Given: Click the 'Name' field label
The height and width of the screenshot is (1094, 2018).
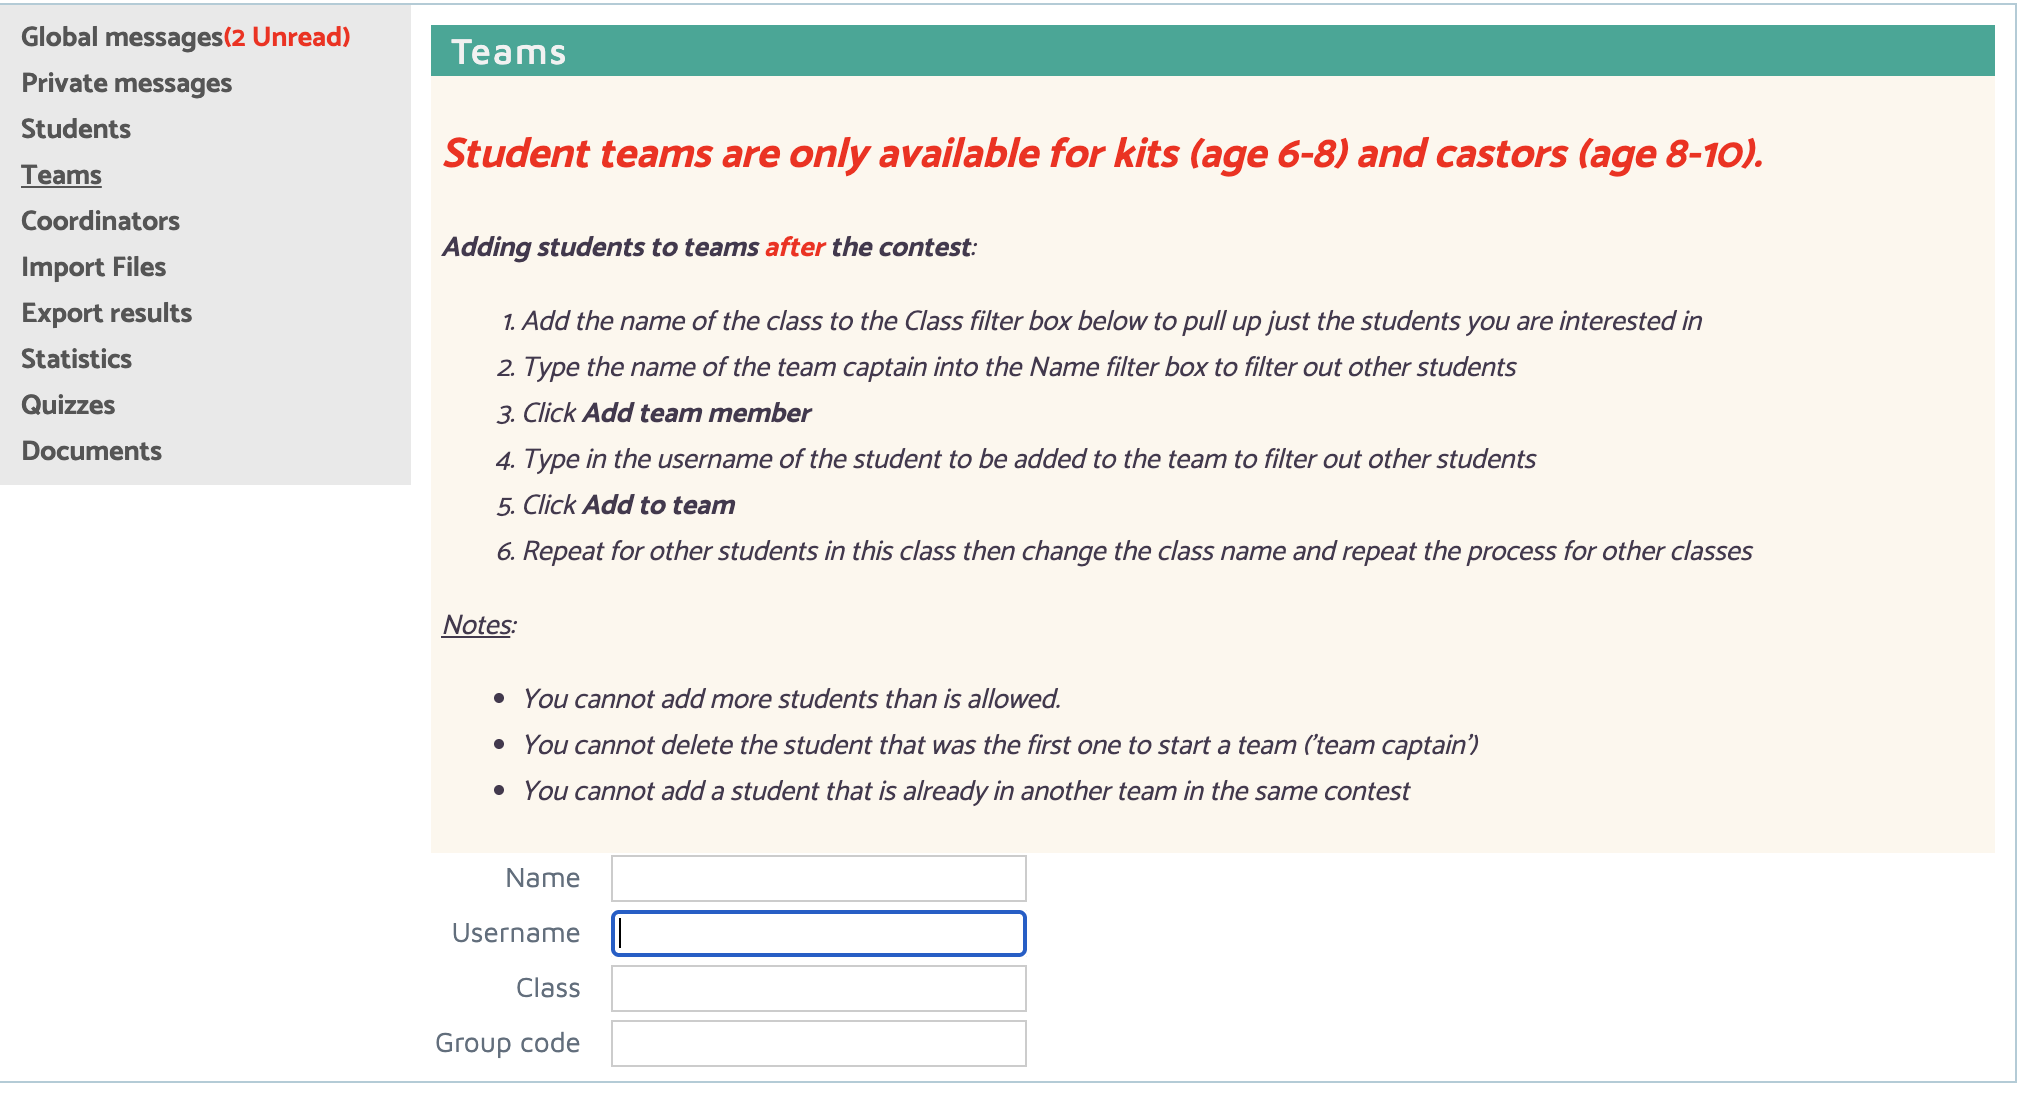Looking at the screenshot, I should click(x=543, y=878).
